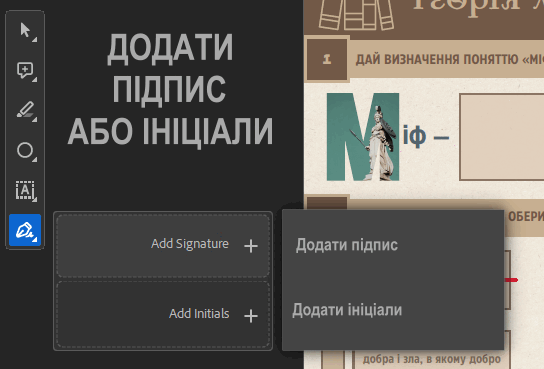Image resolution: width=544 pixels, height=369 pixels.
Task: Click text 'ДАЙ ВИЗНАЧЕННЯ ПОНЯТТЮ'
Action: (x=437, y=60)
